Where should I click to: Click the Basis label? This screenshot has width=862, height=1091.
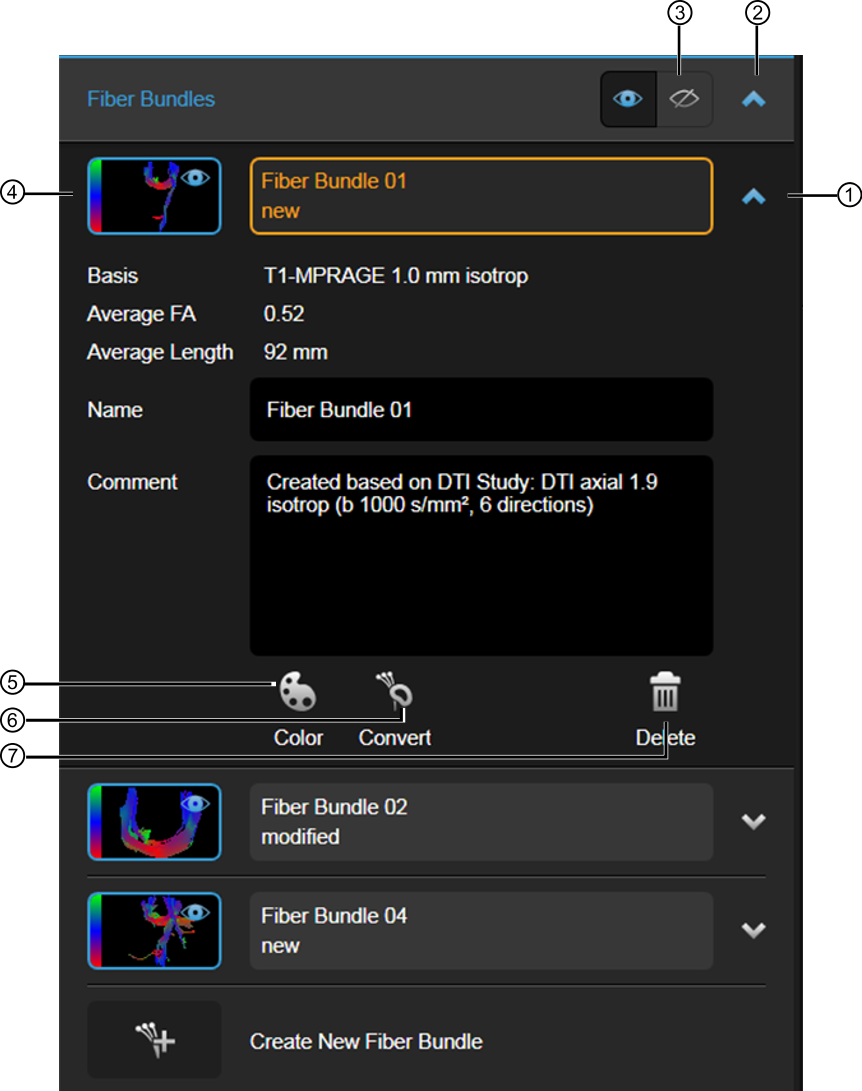(113, 276)
